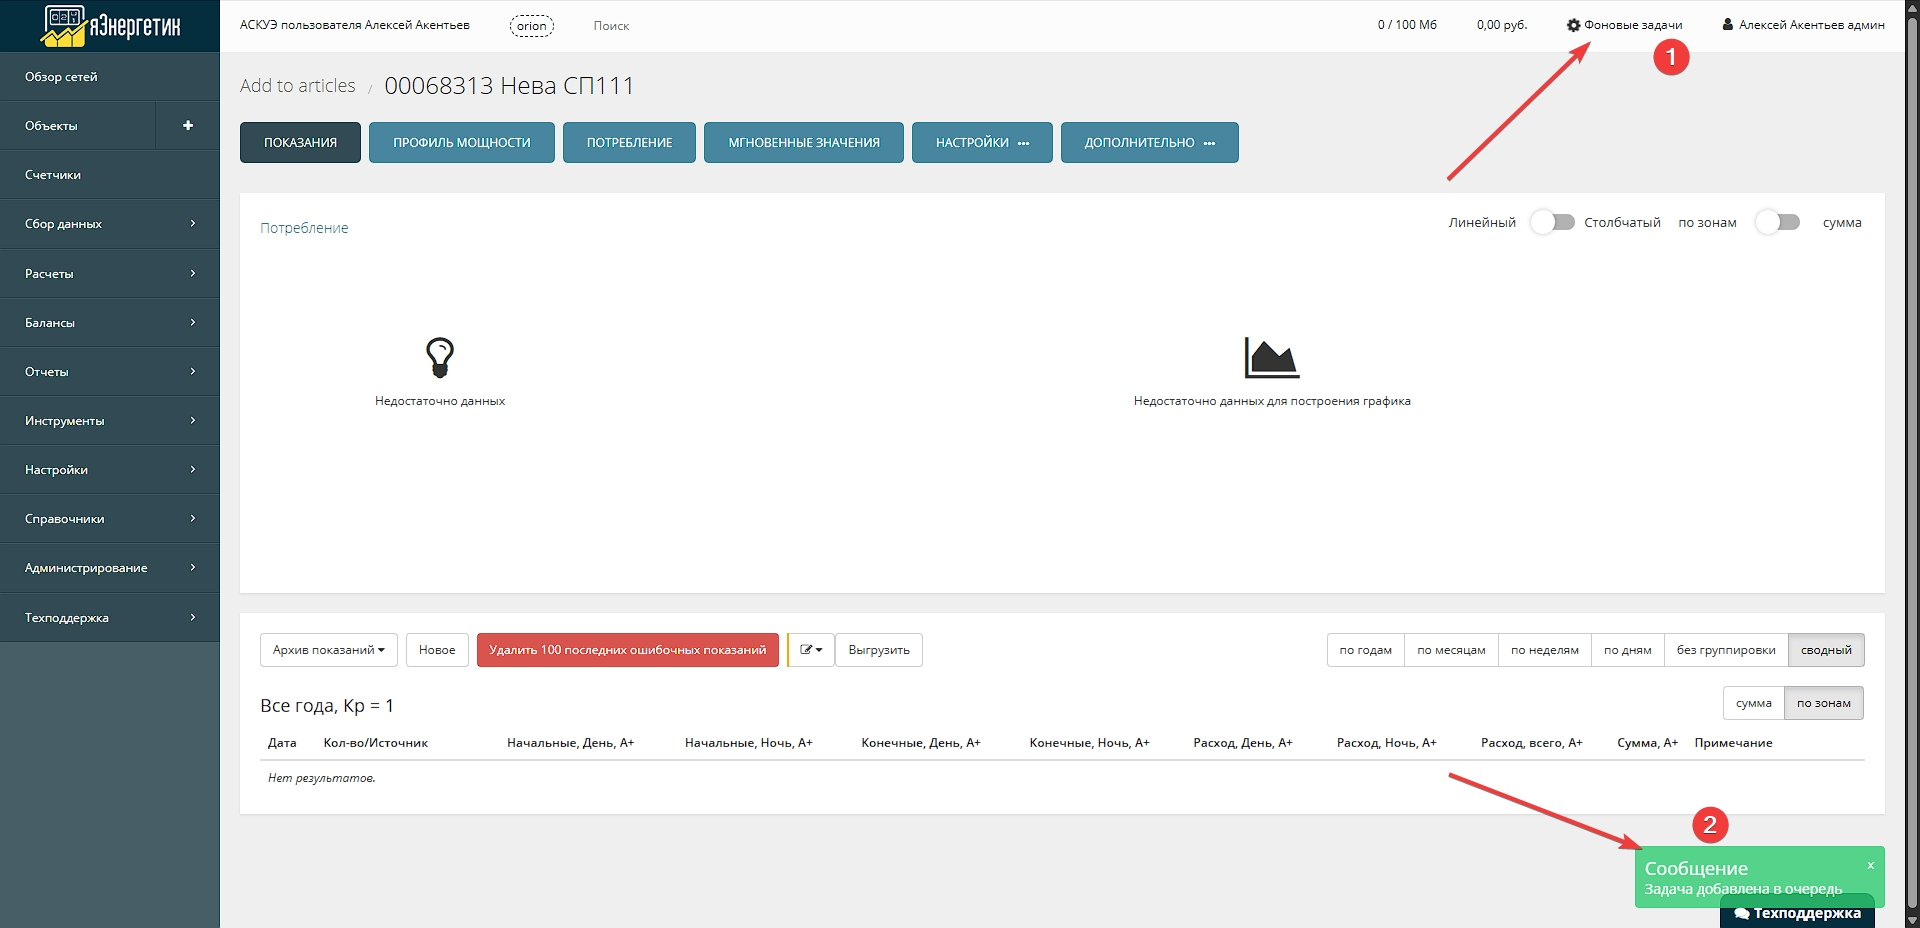Close the Сообщение notification
Image resolution: width=1920 pixels, height=928 pixels.
point(1870,866)
